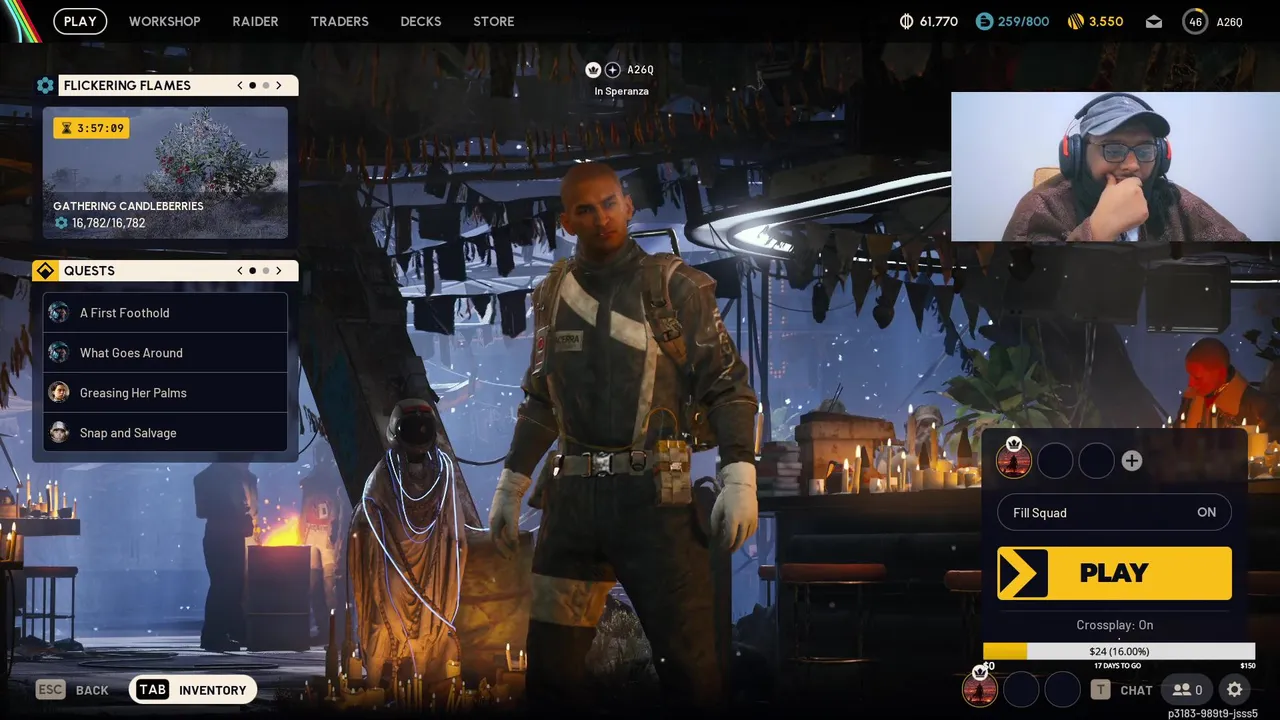1280x720 pixels.
Task: Click the bottom-bar squad leader avatar
Action: tap(980, 689)
